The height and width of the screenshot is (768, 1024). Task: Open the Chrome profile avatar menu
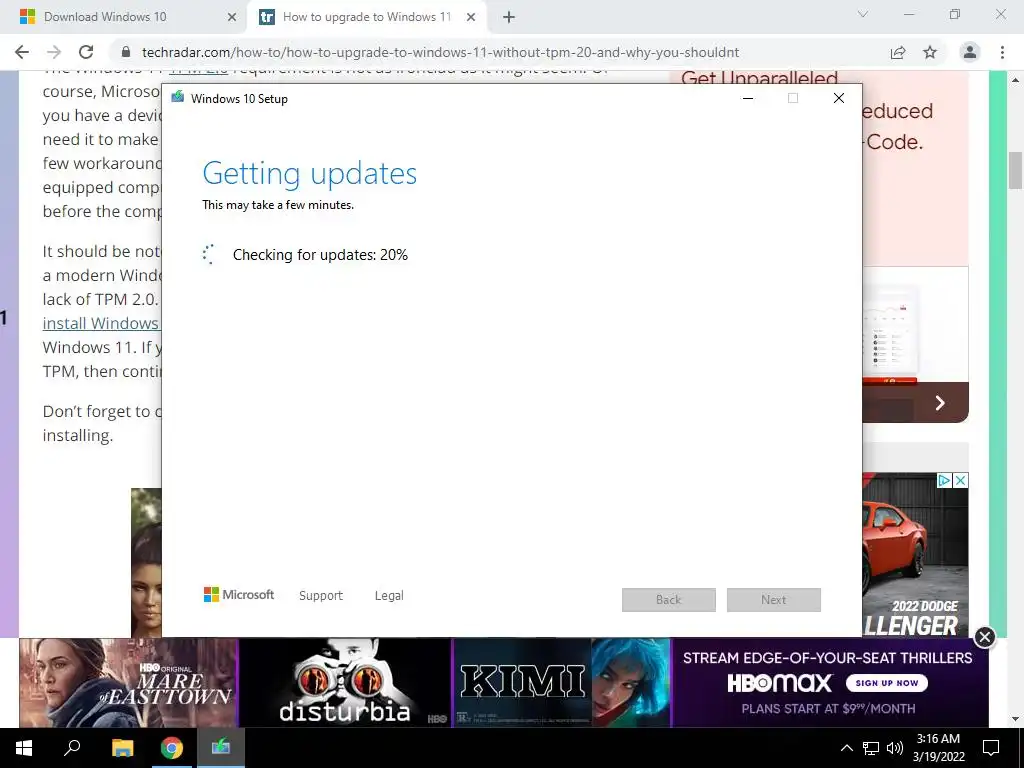[970, 52]
